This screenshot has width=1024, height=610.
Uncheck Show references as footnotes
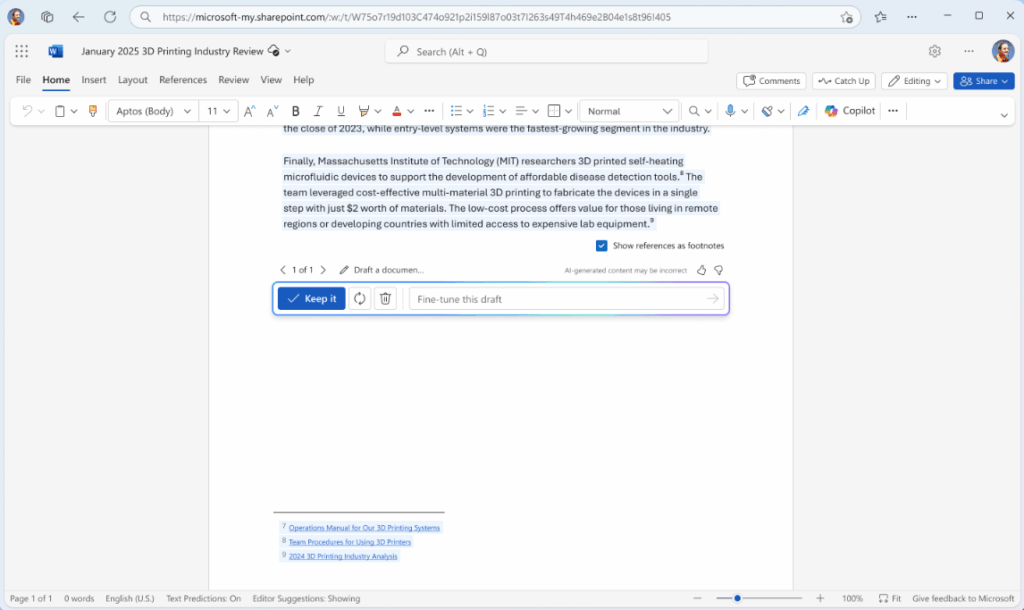pos(601,246)
